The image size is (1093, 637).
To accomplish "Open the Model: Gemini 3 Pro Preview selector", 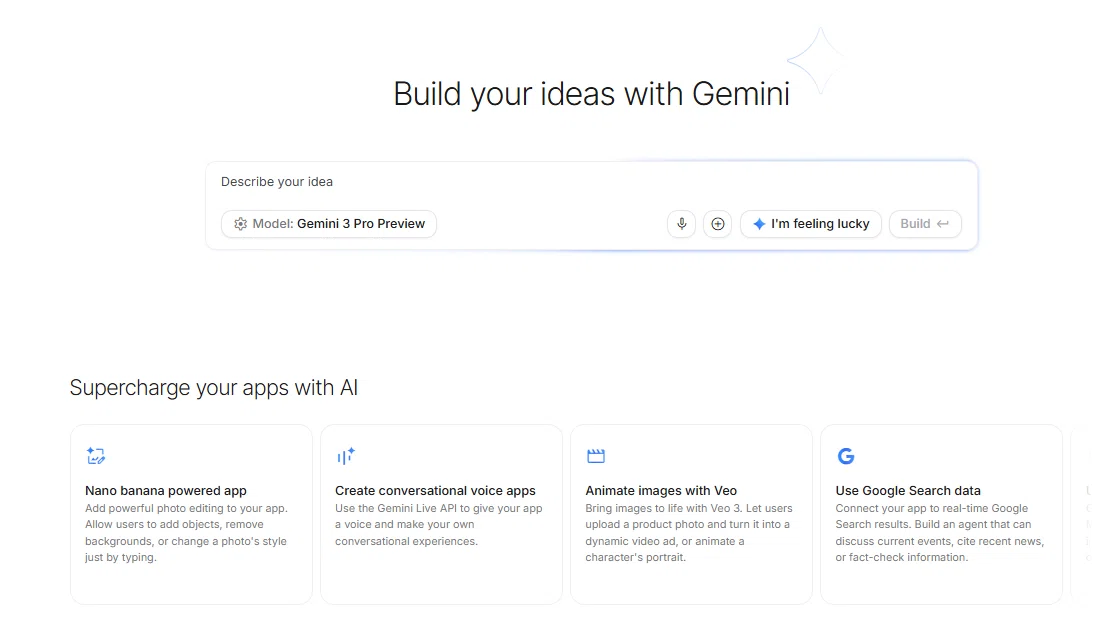I will [329, 224].
